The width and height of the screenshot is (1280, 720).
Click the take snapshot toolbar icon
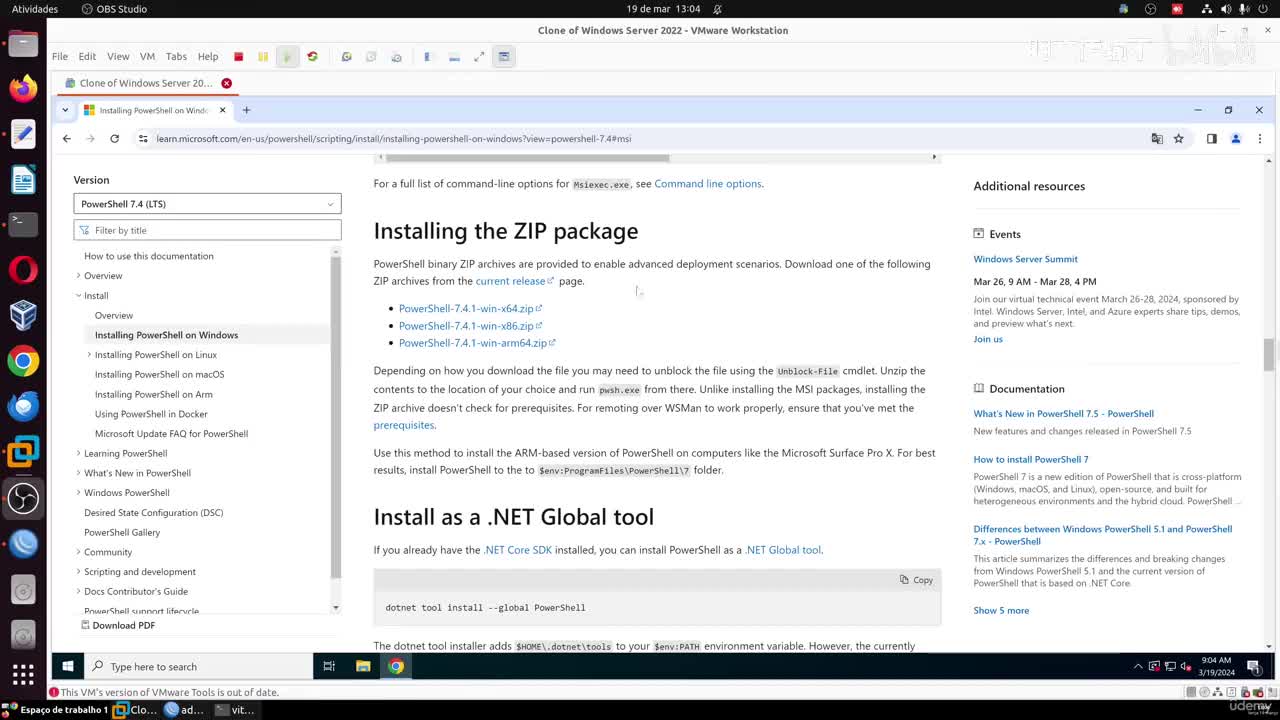tap(346, 57)
